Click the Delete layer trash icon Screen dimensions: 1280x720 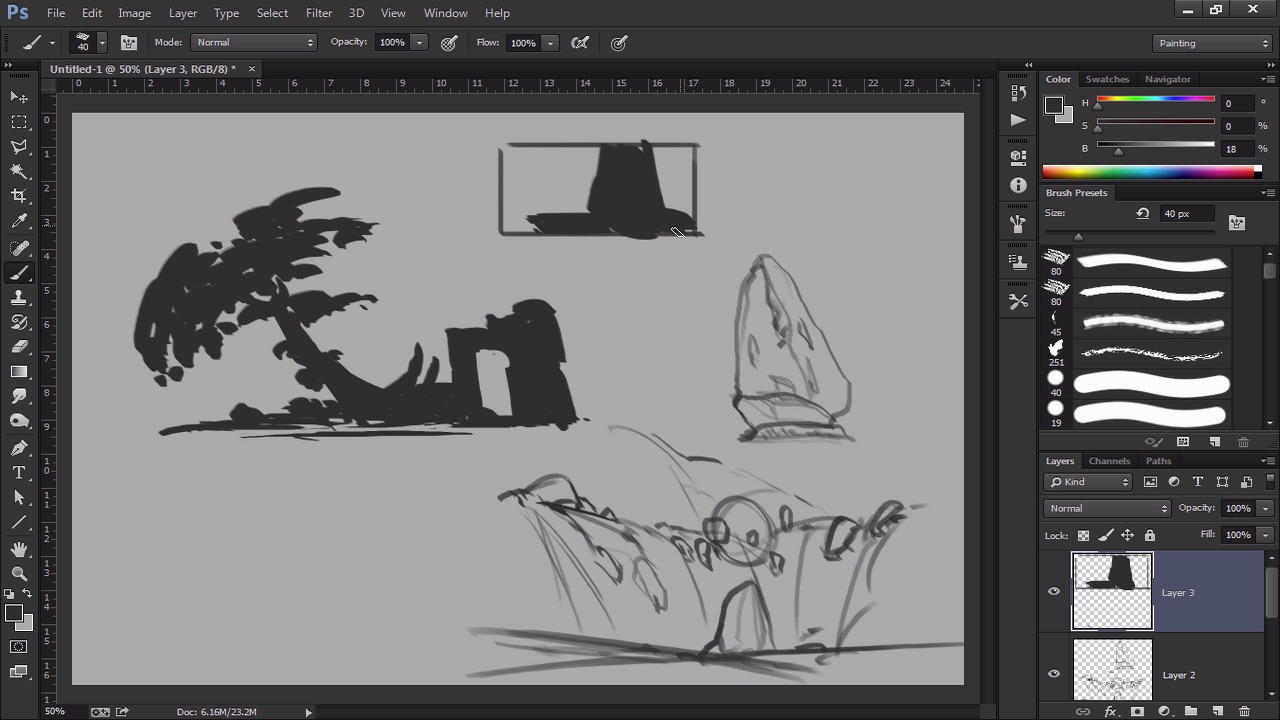[x=1244, y=711]
